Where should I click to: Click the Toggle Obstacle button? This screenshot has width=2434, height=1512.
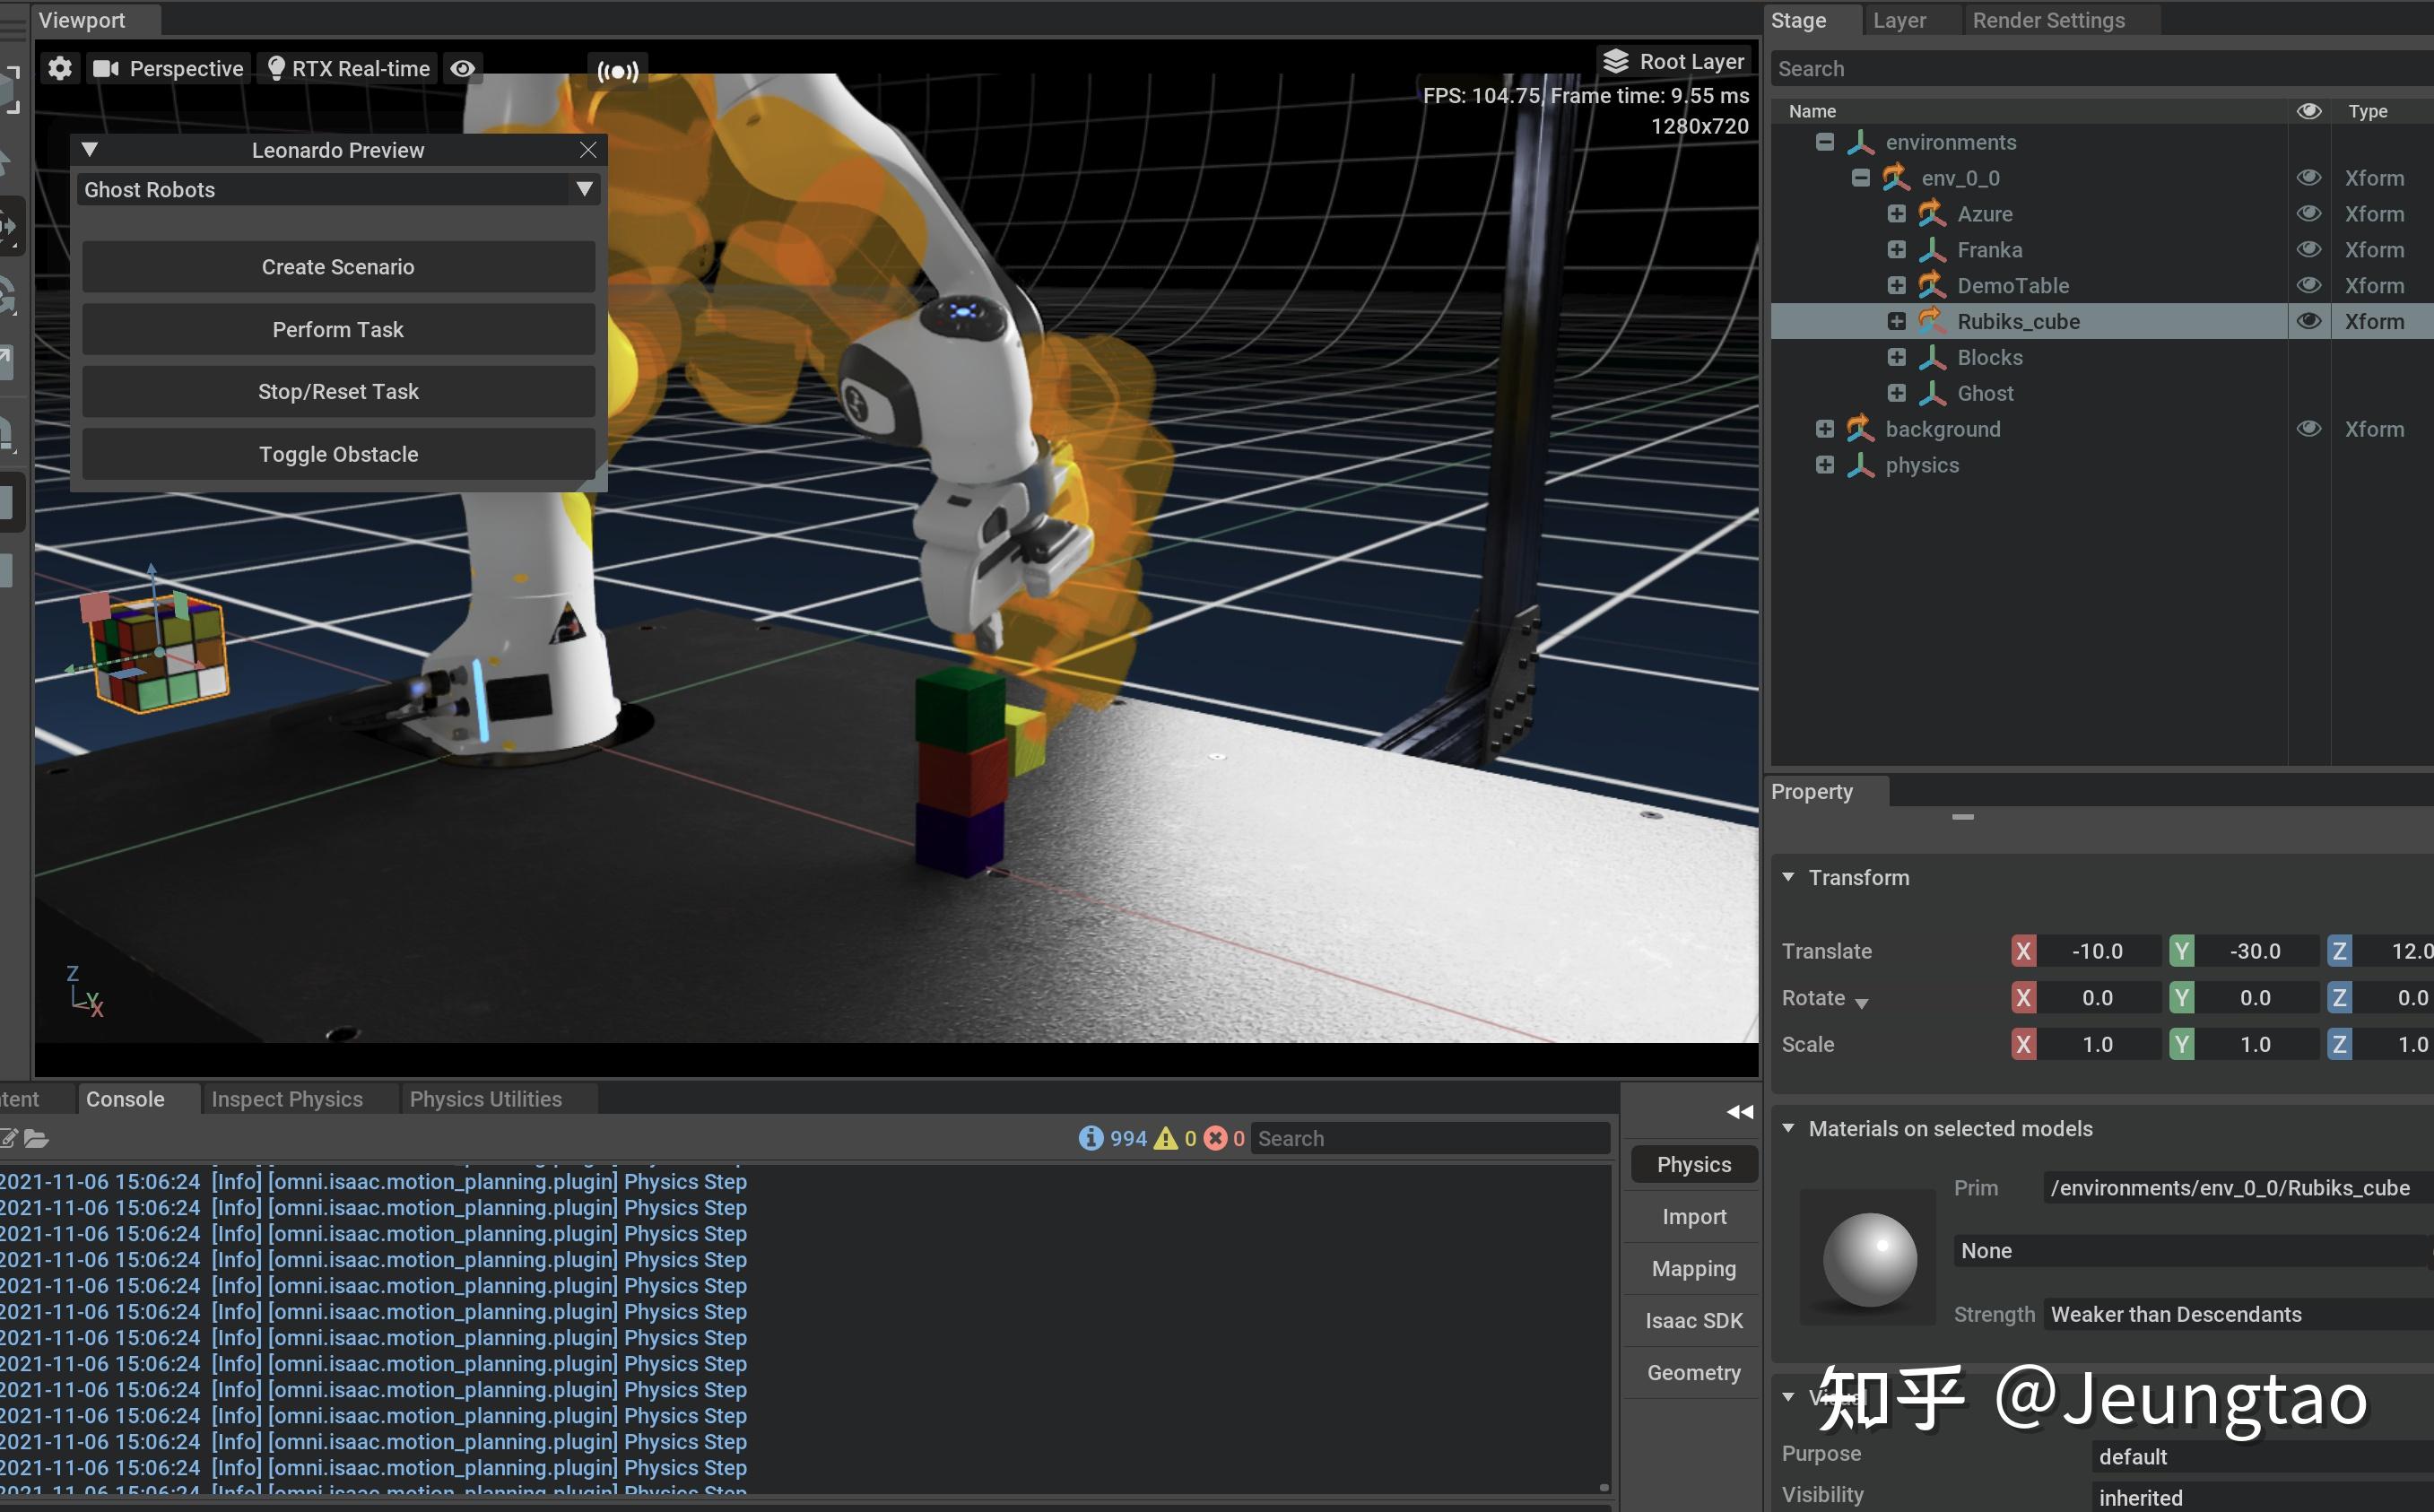pos(338,454)
